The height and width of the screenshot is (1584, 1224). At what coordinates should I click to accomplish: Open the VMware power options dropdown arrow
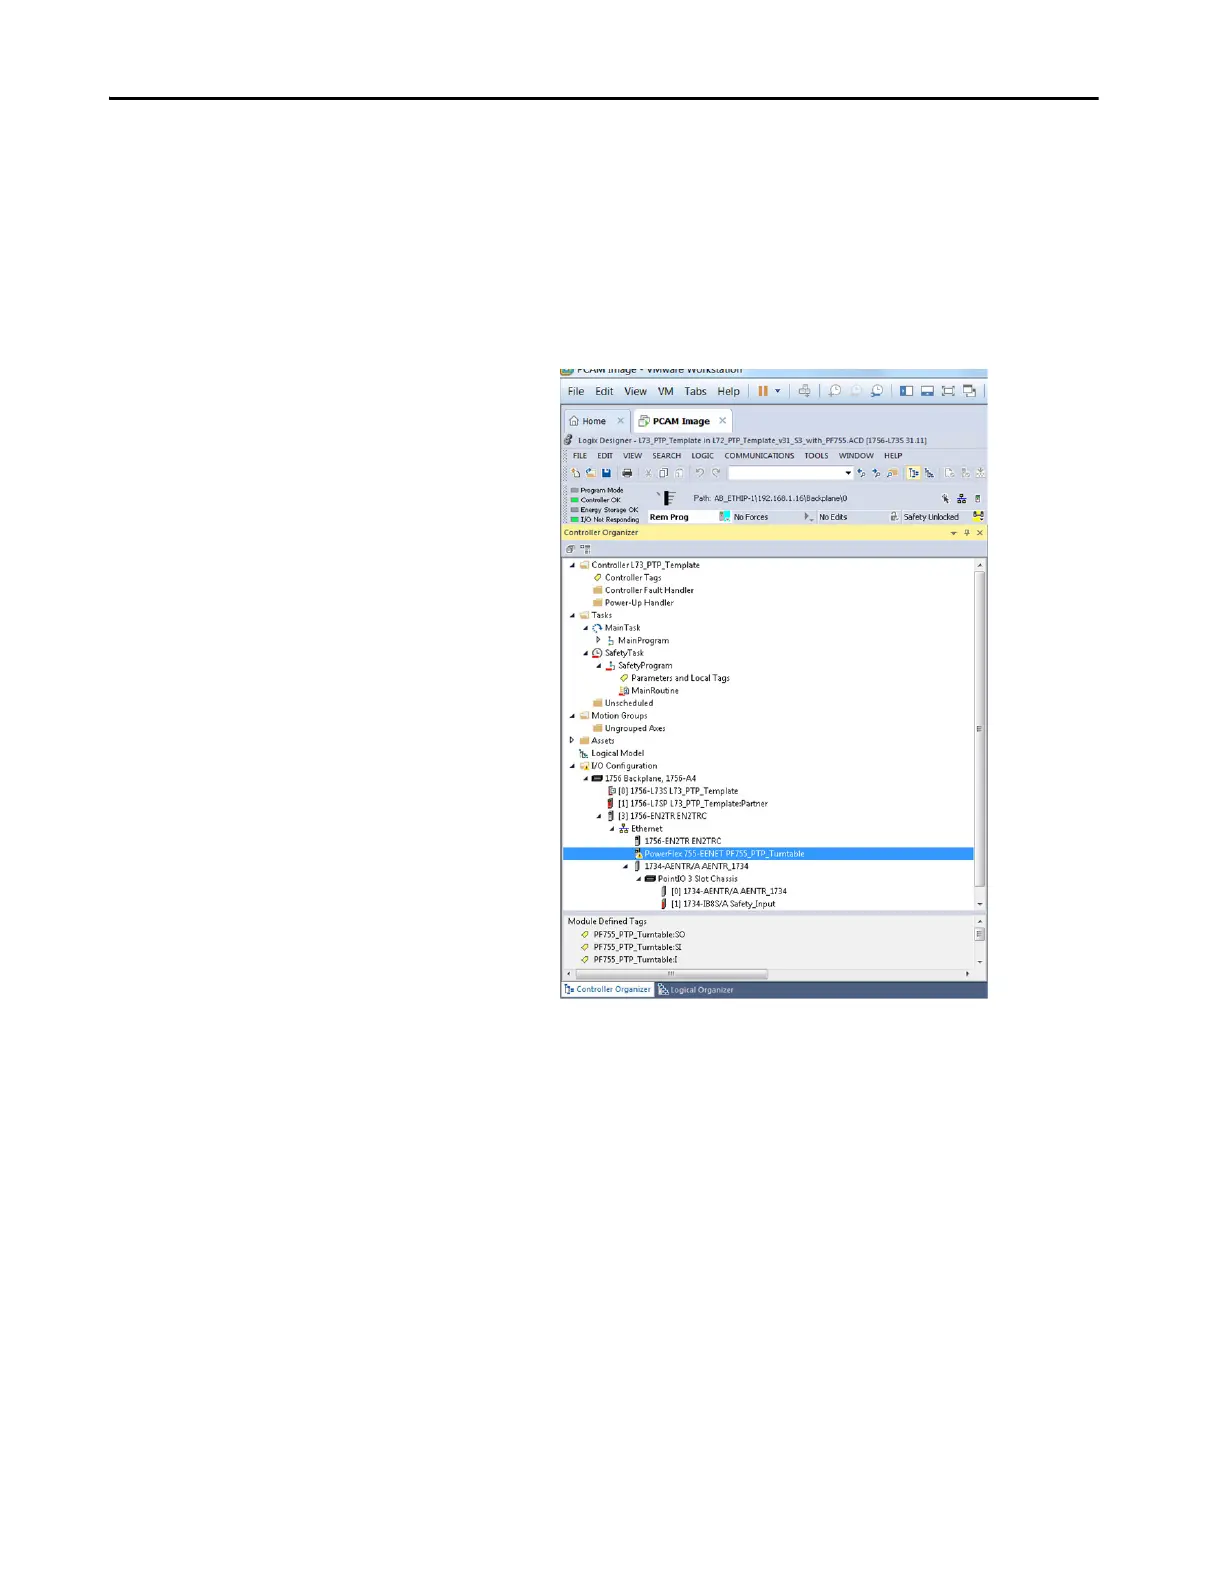click(778, 391)
